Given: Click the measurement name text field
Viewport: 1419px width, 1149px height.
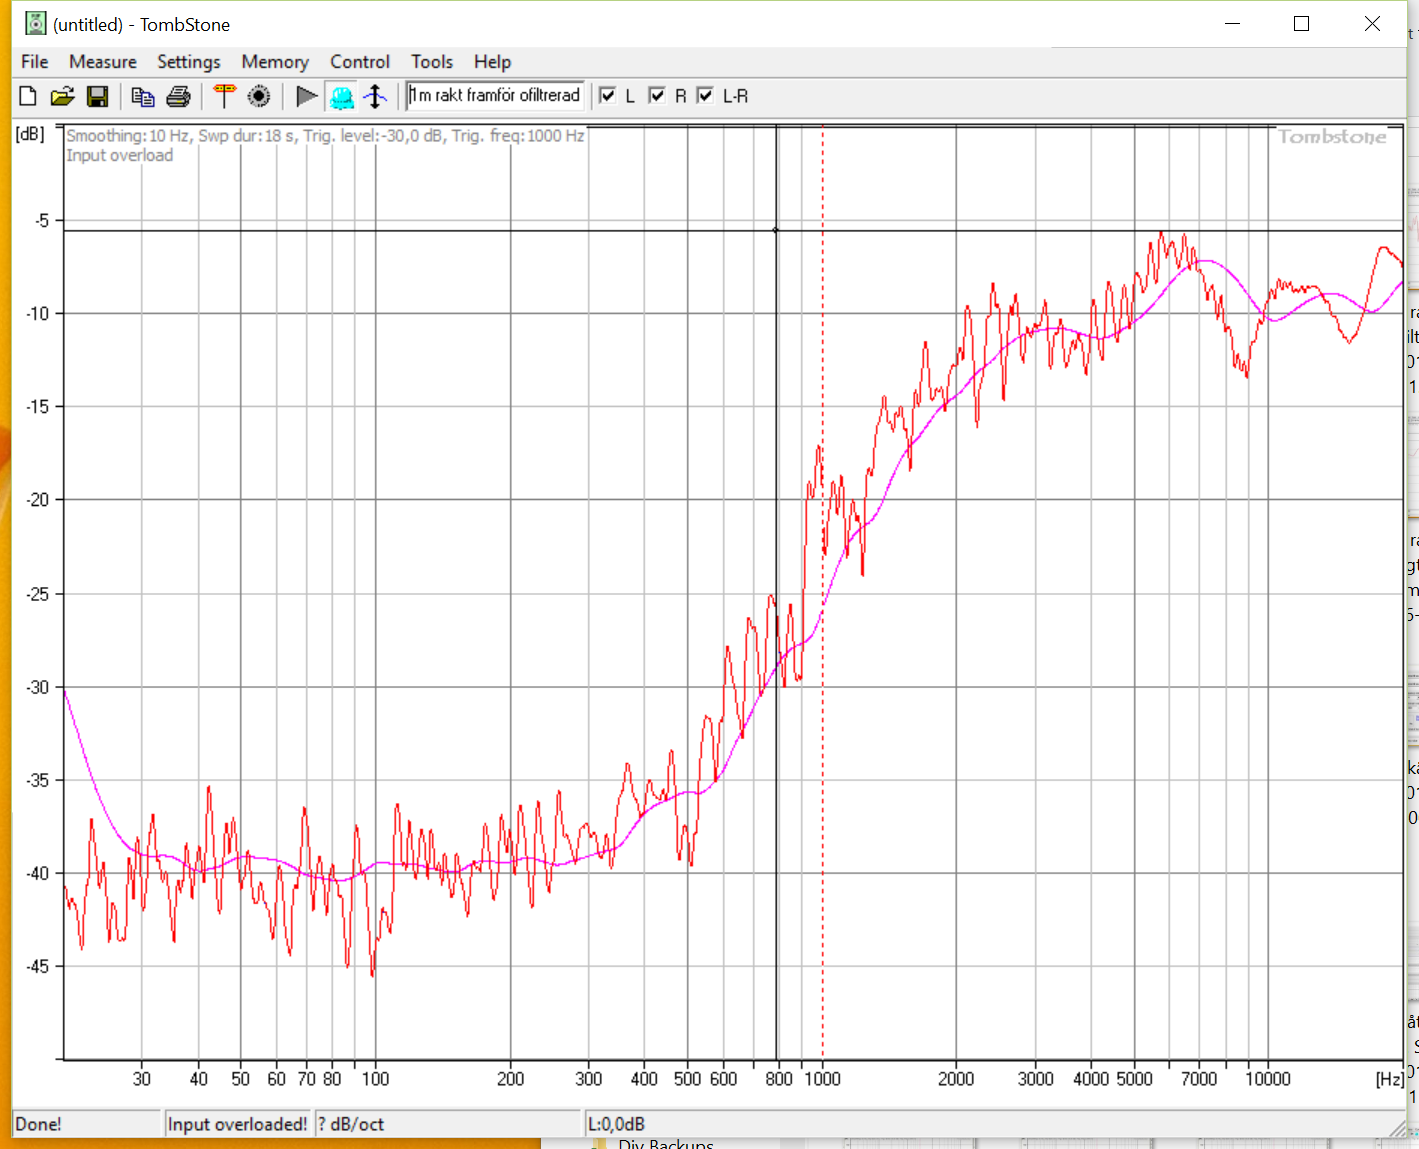Looking at the screenshot, I should 495,95.
